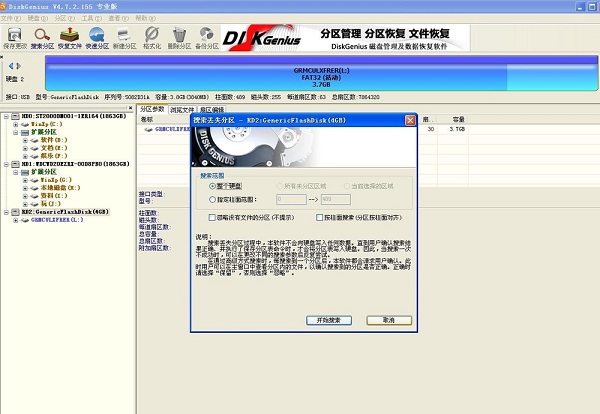
Task: Select the 指定柱面范围 radio button
Action: pos(212,200)
